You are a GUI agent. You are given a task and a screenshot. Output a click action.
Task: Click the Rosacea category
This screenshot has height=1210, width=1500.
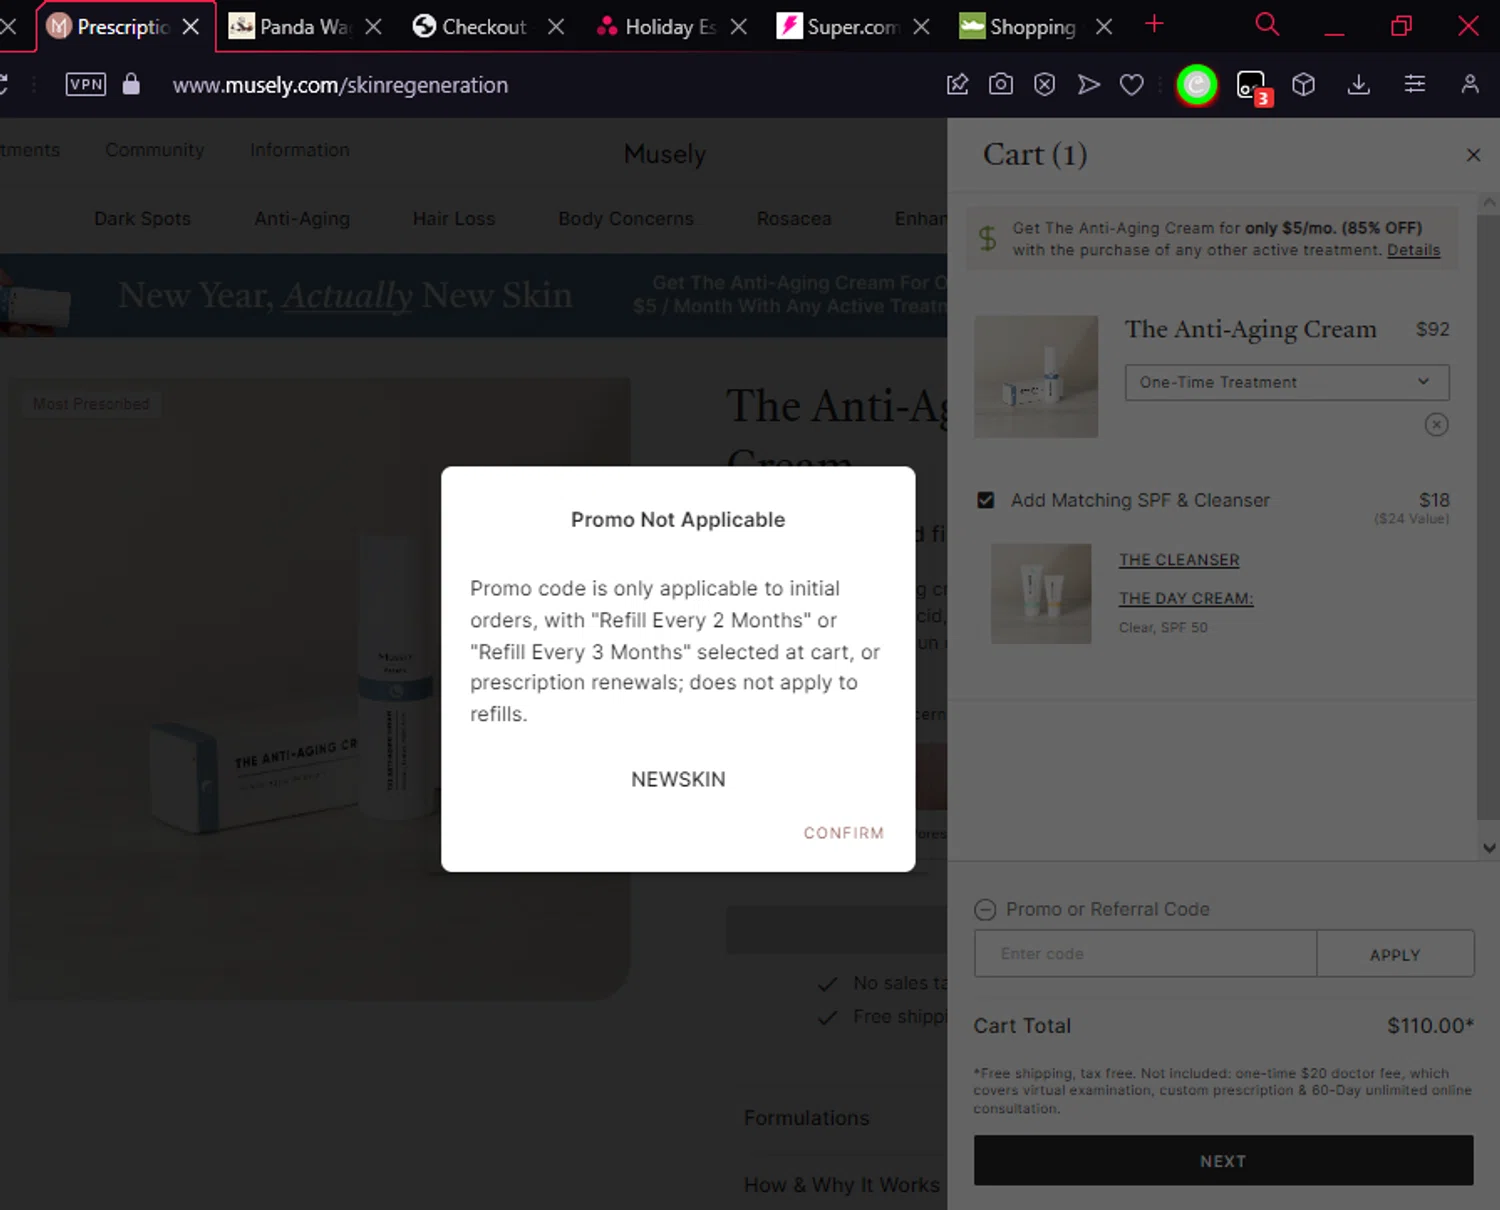coord(794,218)
